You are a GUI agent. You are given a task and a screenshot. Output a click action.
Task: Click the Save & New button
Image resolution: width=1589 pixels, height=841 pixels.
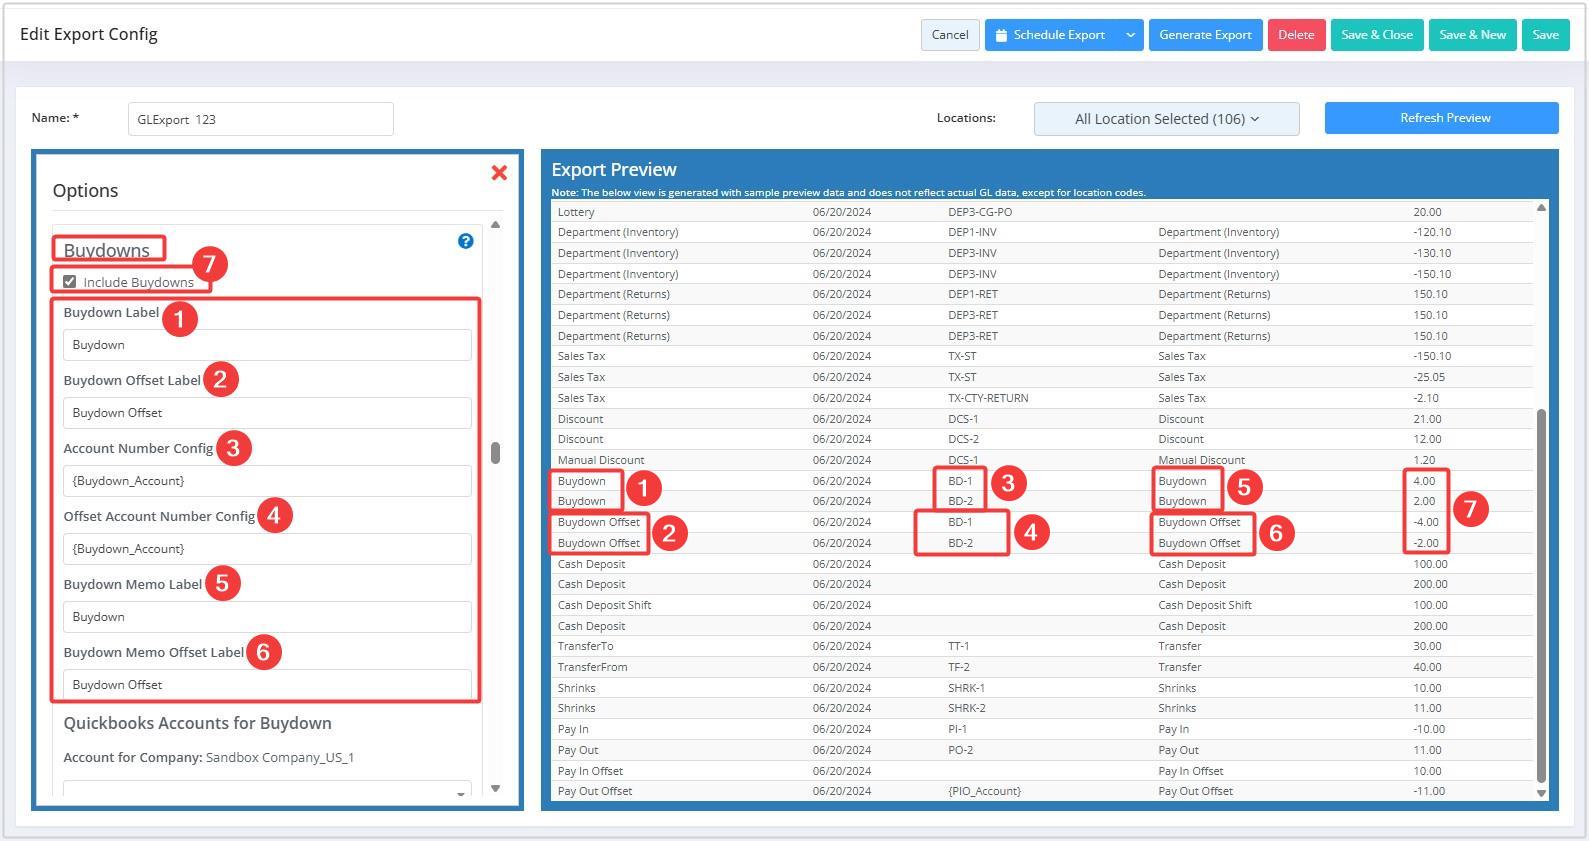tap(1472, 35)
